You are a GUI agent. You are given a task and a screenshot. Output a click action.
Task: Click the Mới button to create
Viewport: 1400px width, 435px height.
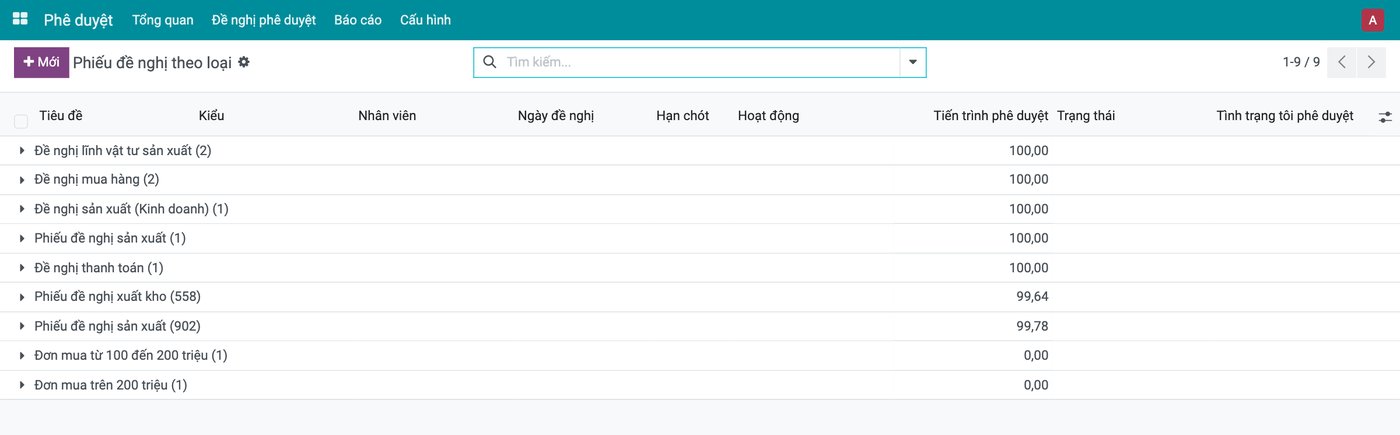point(41,62)
